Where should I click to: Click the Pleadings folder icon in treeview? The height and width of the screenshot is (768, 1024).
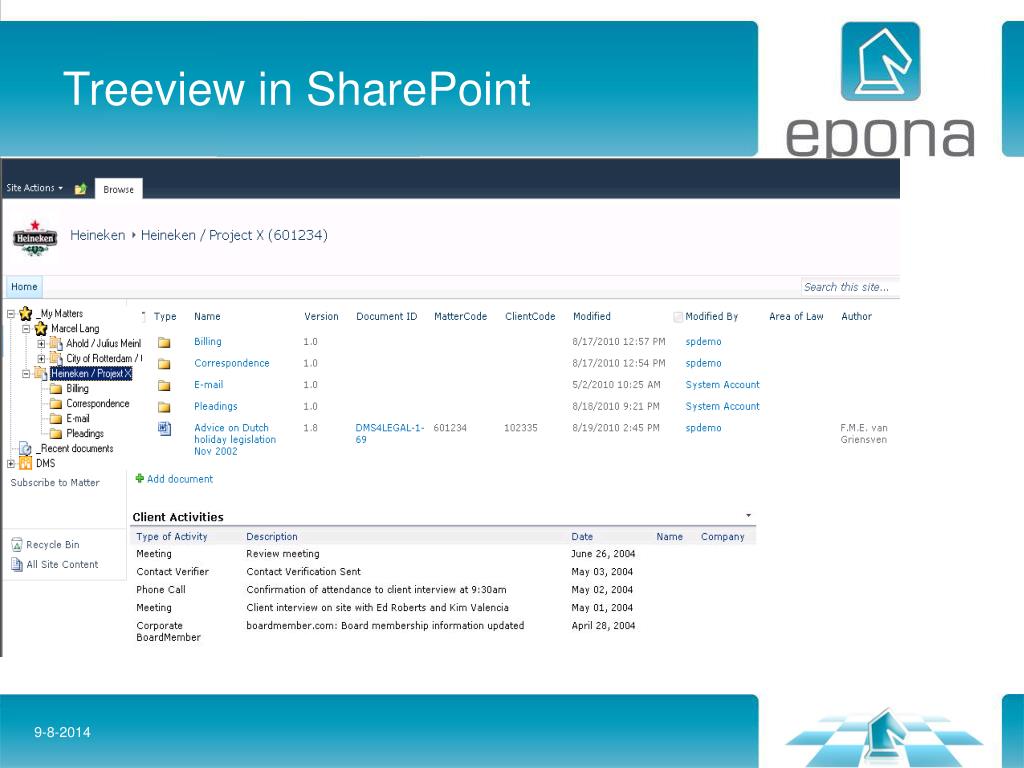coord(56,434)
